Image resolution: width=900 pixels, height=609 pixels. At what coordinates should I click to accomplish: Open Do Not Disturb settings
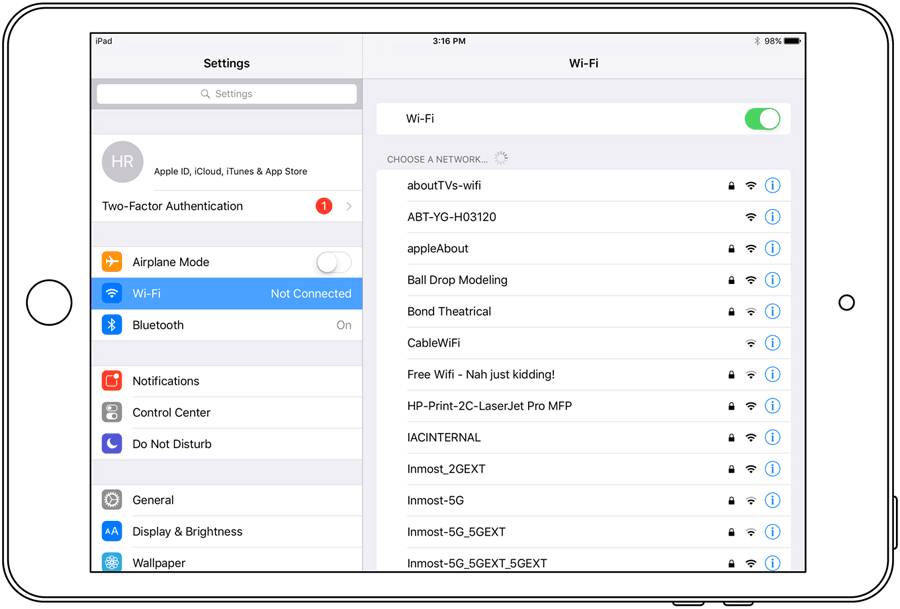coord(227,444)
